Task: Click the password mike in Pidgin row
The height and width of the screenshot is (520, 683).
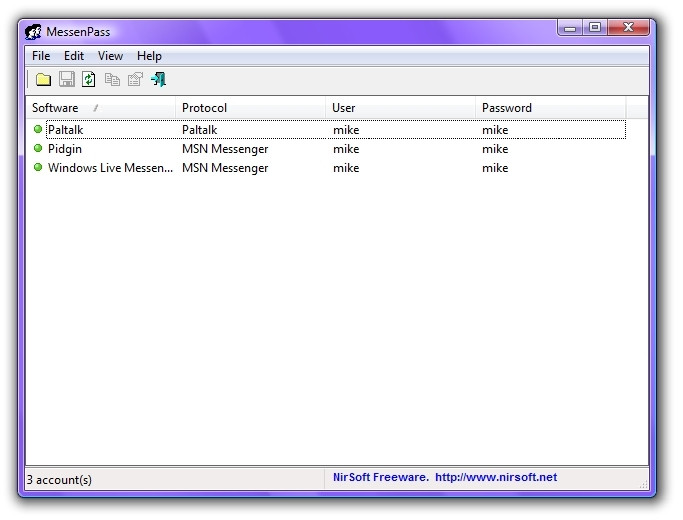Action: 495,149
